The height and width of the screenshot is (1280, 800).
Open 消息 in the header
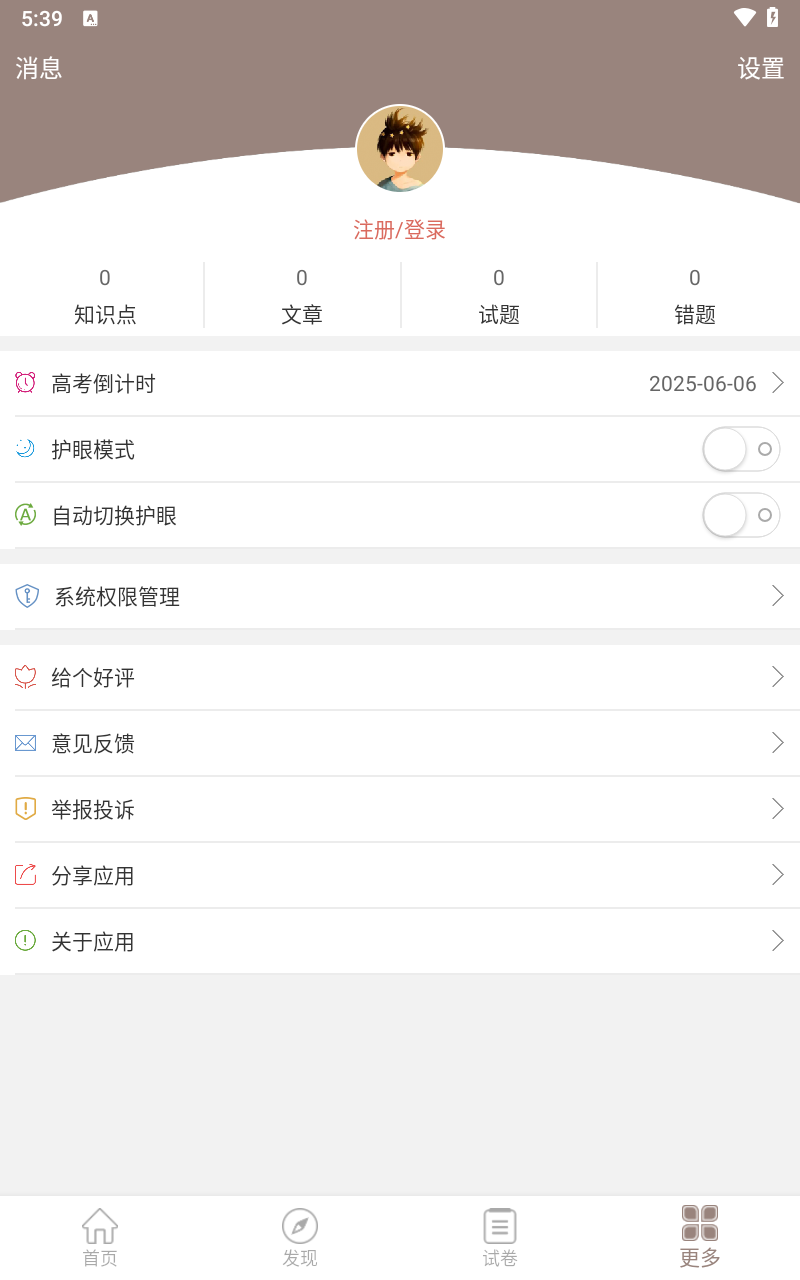(39, 68)
